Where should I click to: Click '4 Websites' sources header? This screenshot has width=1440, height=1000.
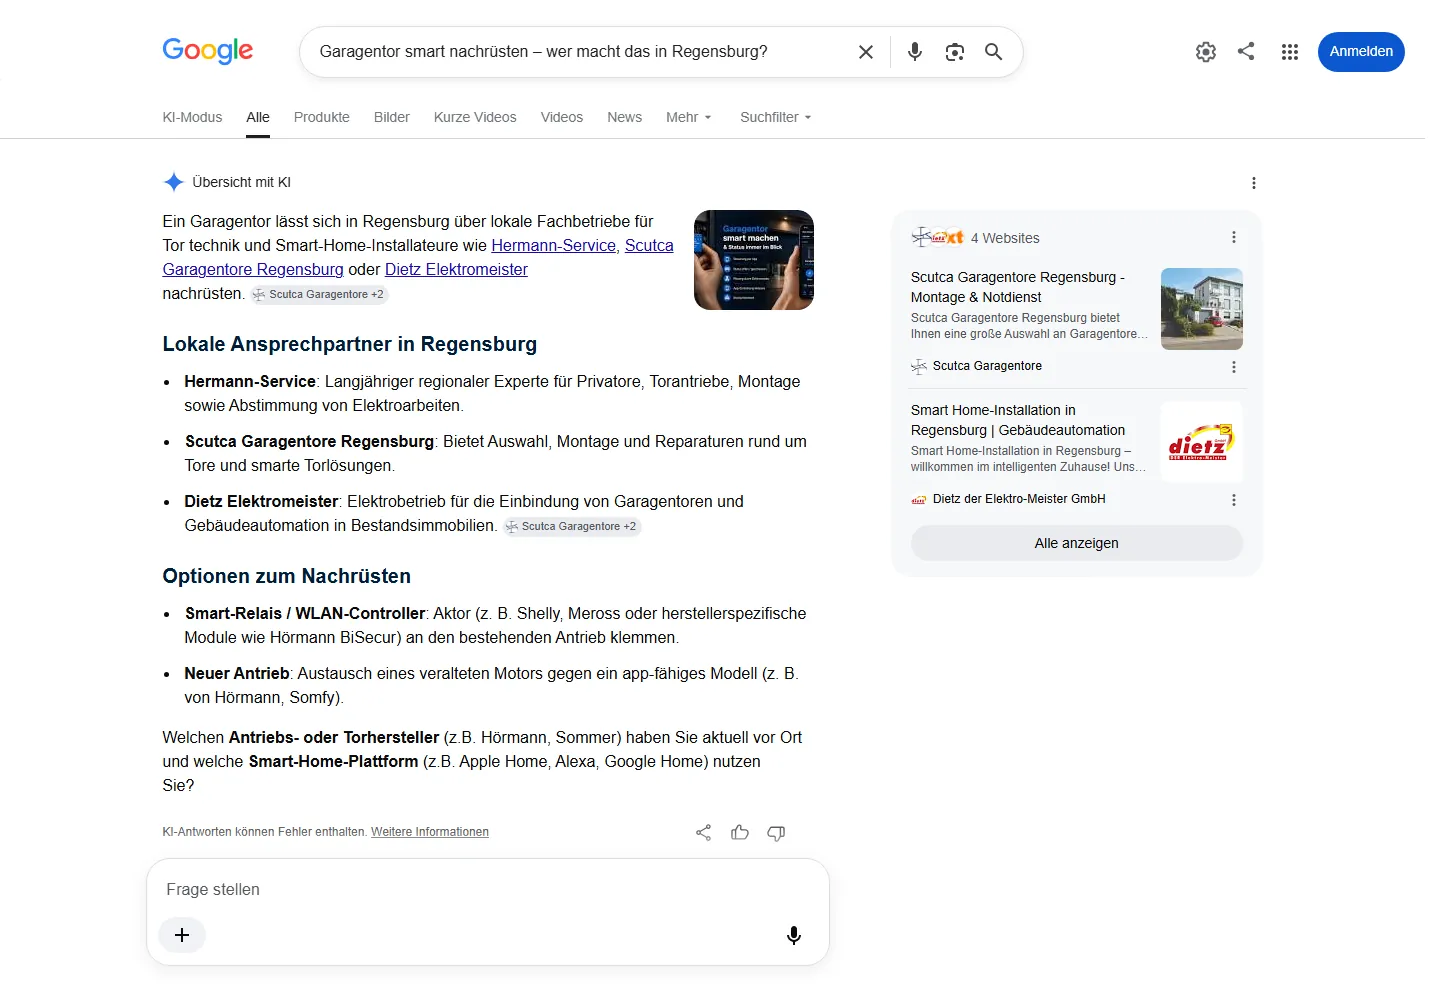click(x=1005, y=238)
